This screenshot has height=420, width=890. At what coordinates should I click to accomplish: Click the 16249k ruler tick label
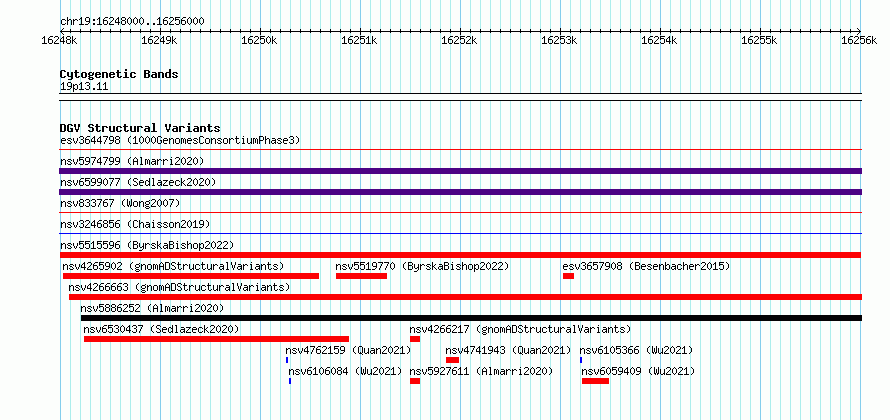159,40
